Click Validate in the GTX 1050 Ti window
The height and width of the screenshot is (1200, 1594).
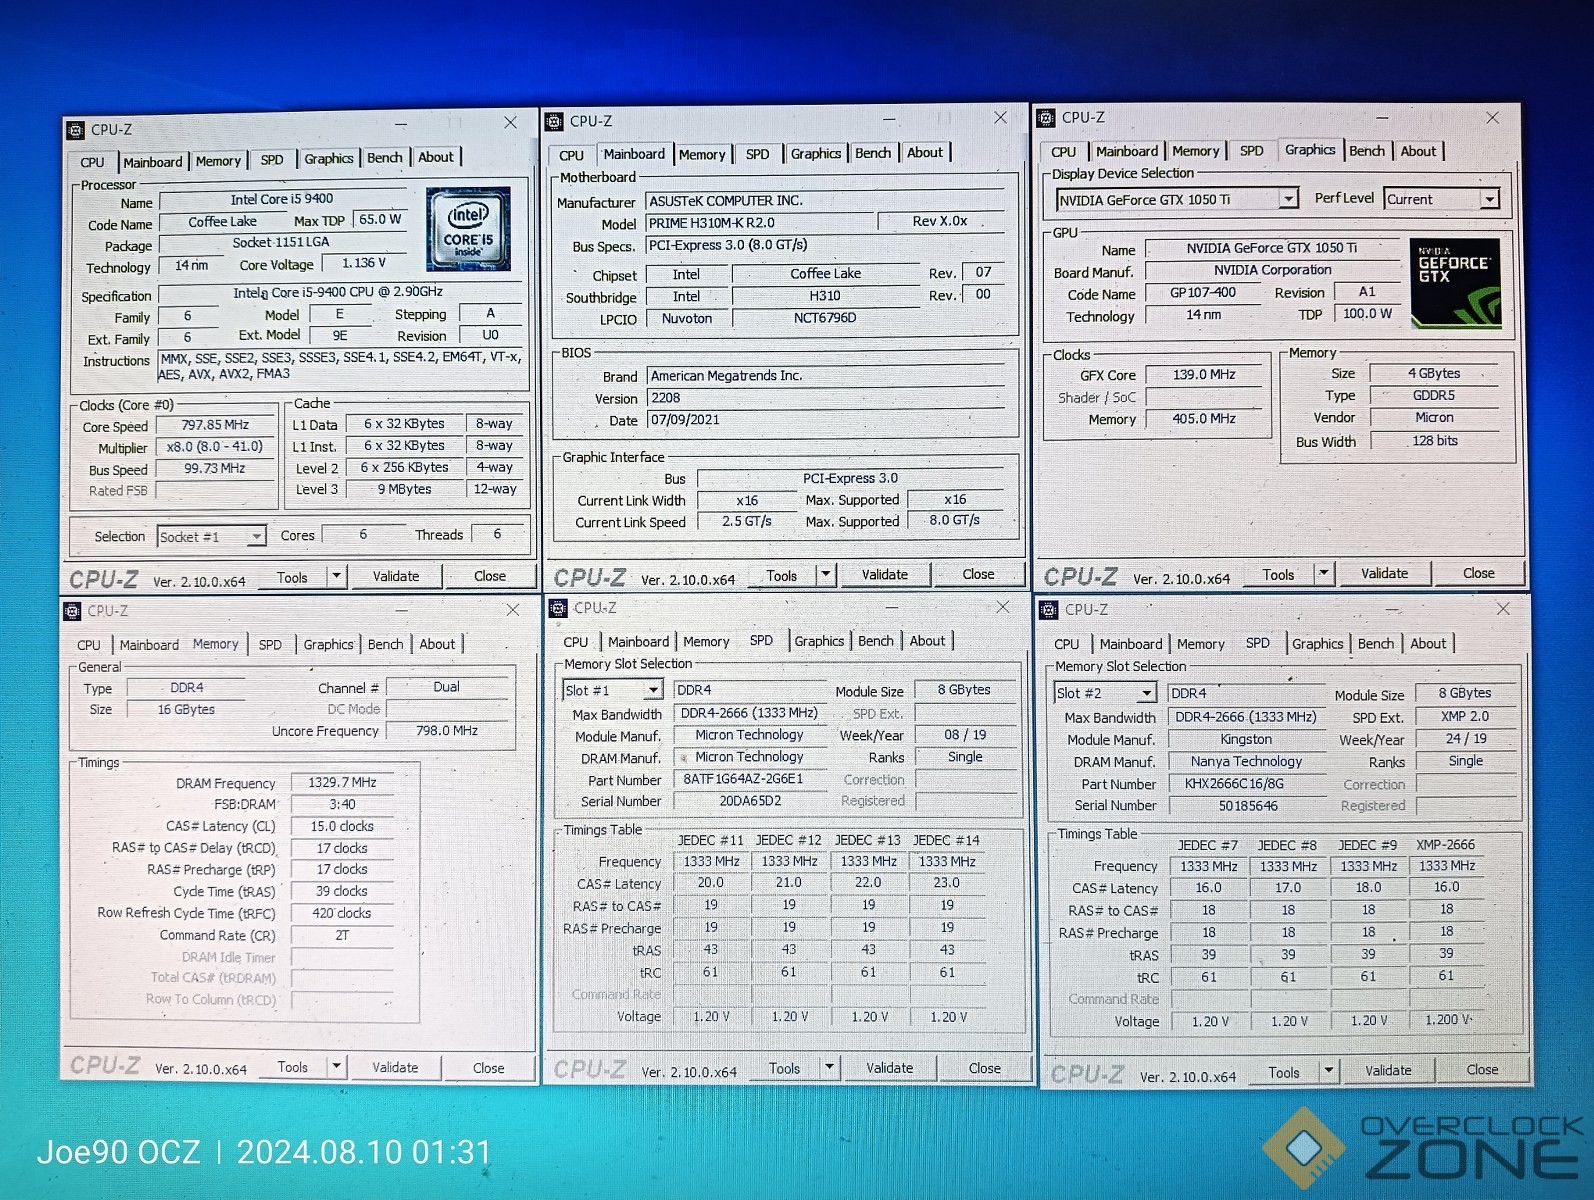1385,573
